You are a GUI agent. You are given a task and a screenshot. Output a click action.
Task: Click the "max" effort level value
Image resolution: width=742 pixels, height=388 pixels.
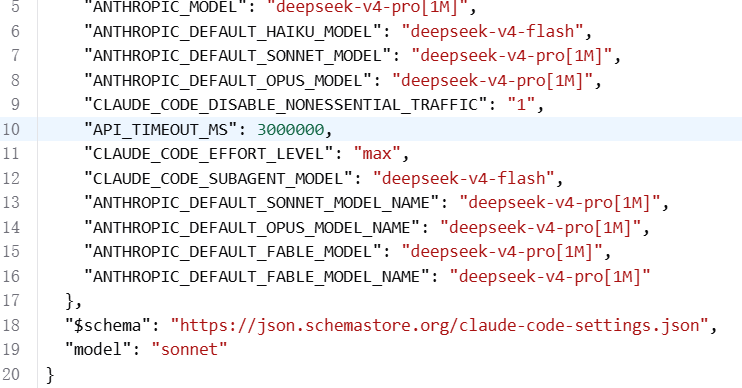pyautogui.click(x=377, y=154)
